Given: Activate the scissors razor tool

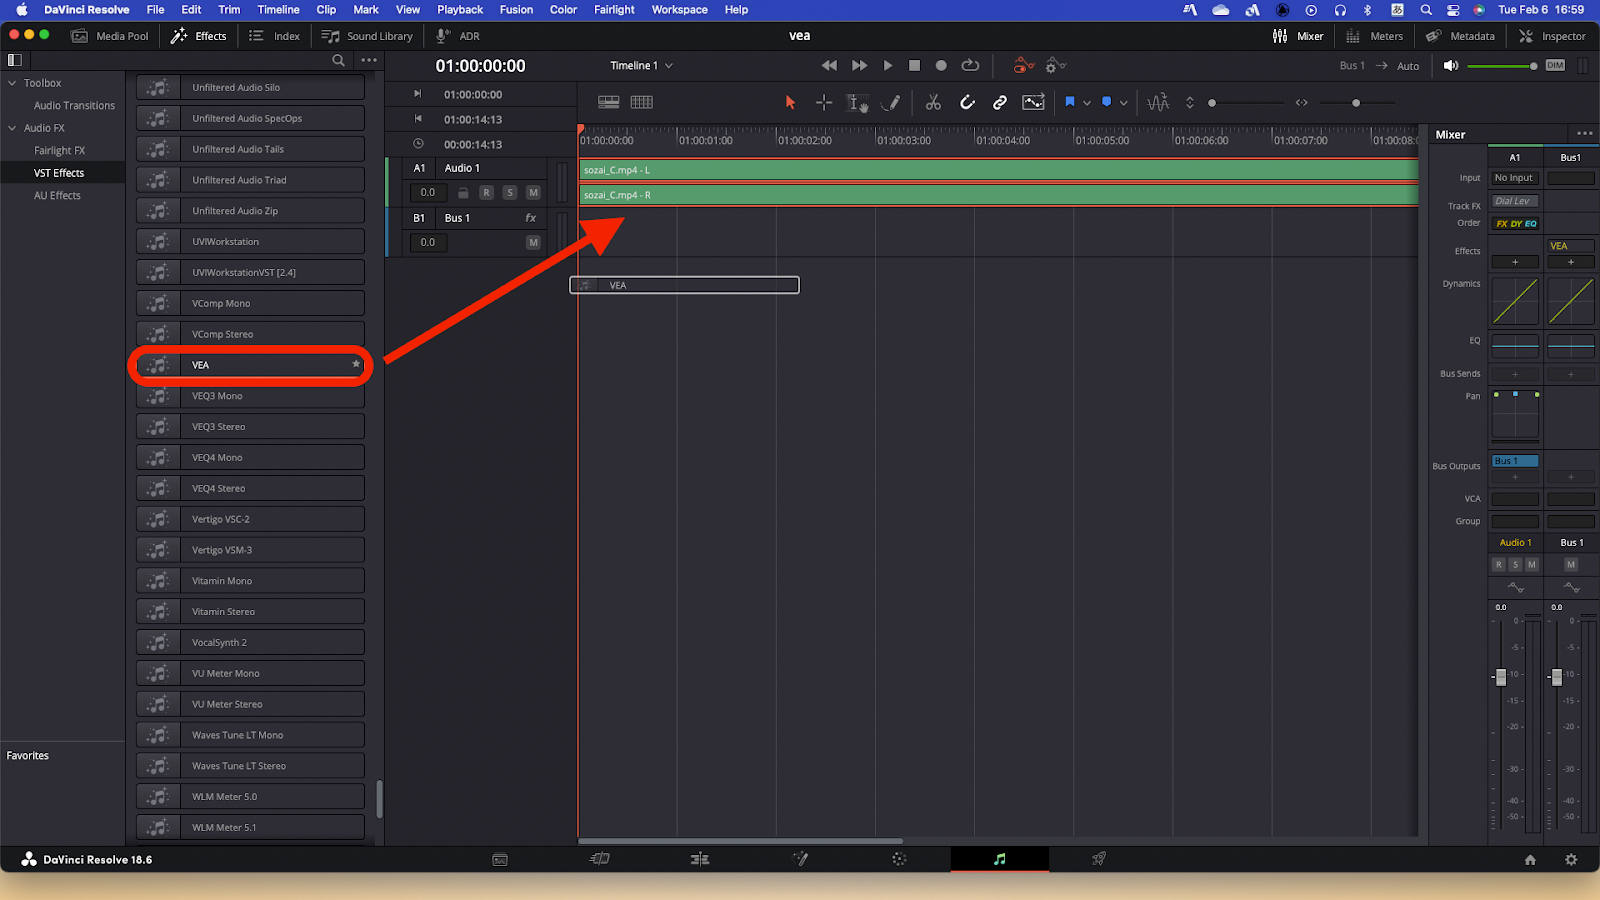Looking at the screenshot, I should (933, 102).
